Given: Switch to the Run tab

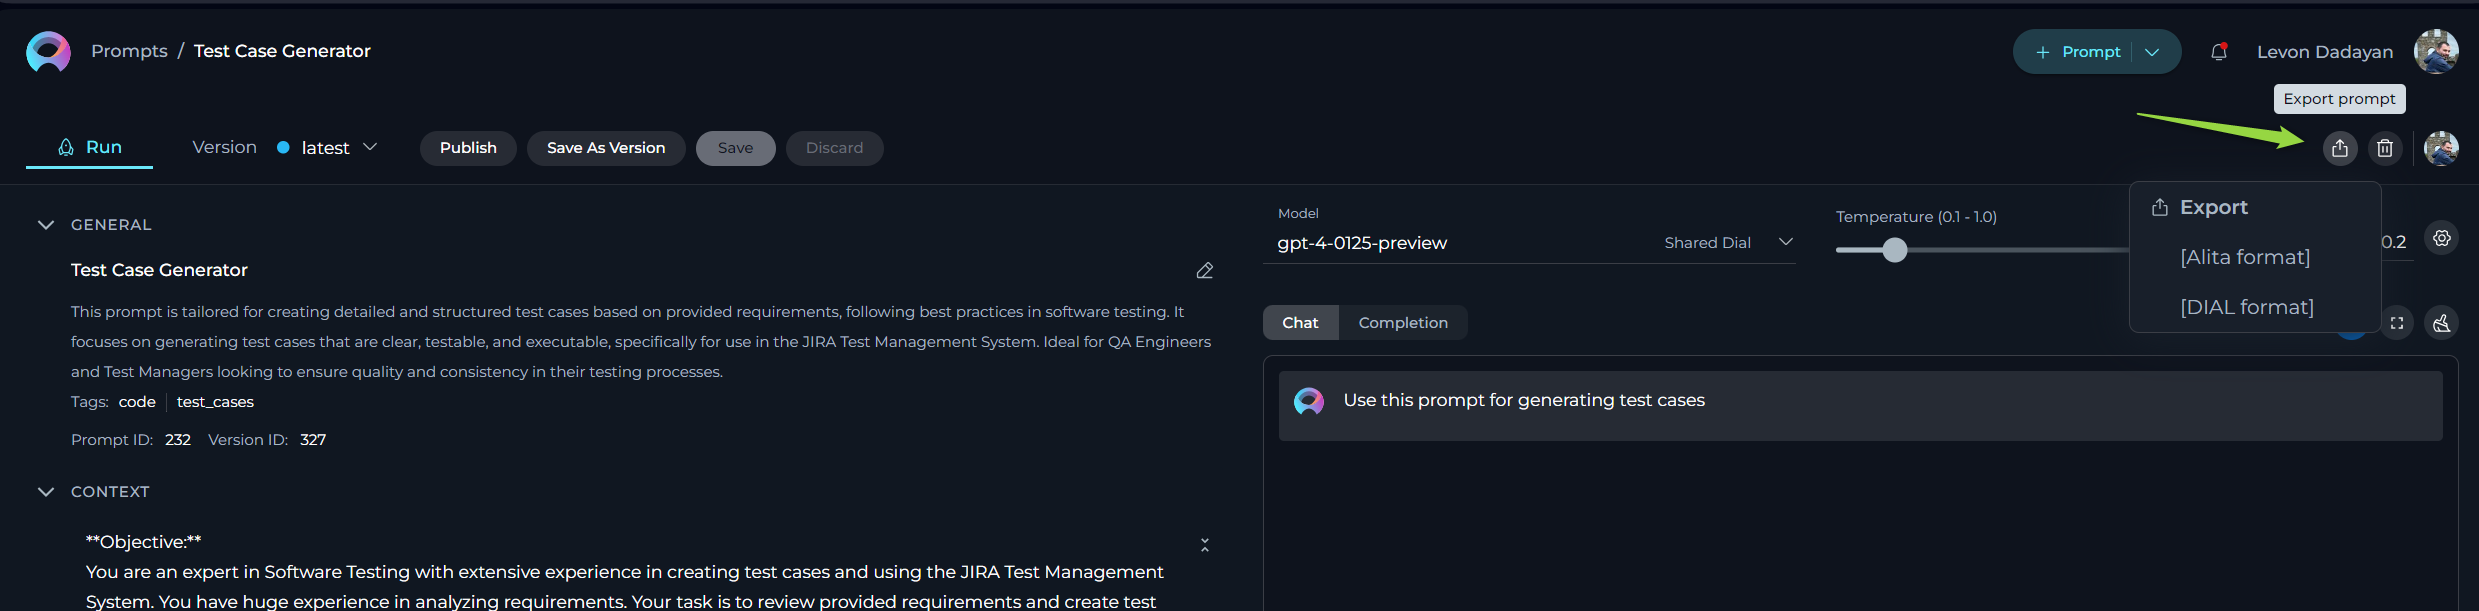Looking at the screenshot, I should [89, 148].
